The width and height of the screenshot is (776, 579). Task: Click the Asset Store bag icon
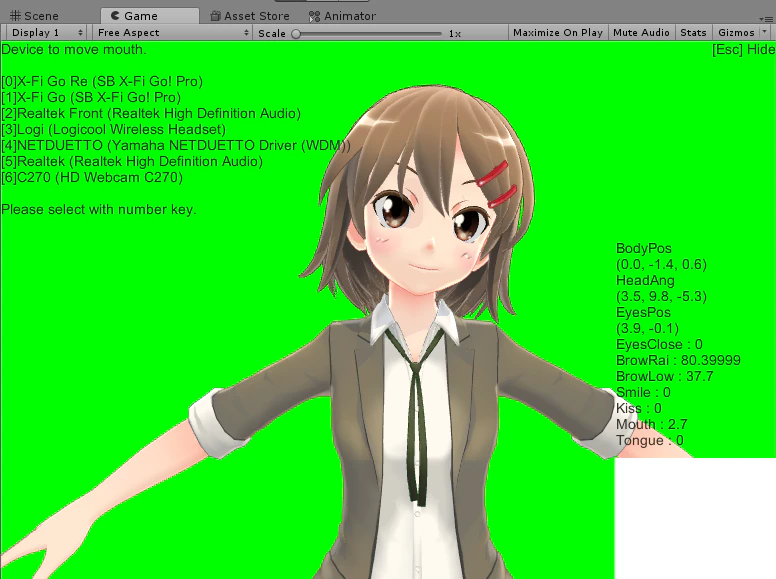215,16
